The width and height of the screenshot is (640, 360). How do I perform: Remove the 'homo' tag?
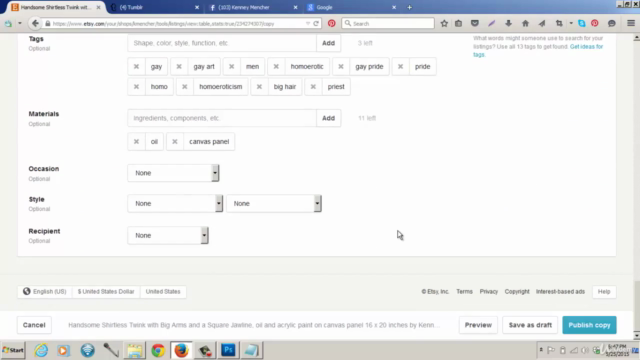(136, 87)
